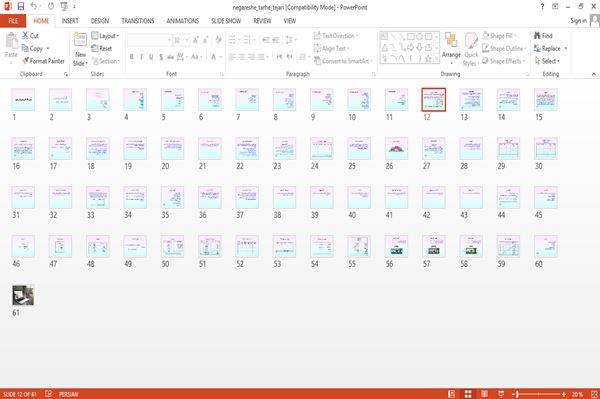This screenshot has height=399, width=600.
Task: Expand Text Direction options
Action: point(336,36)
